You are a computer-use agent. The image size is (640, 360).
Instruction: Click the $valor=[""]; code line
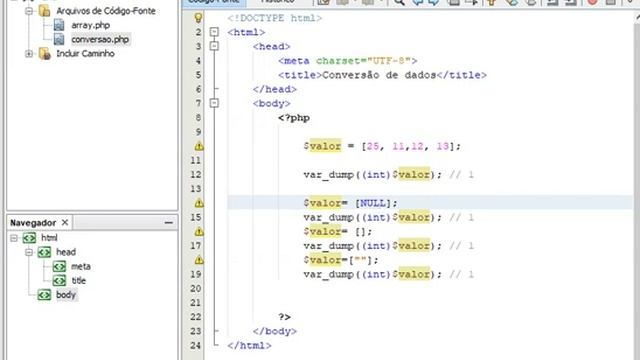[x=341, y=260]
